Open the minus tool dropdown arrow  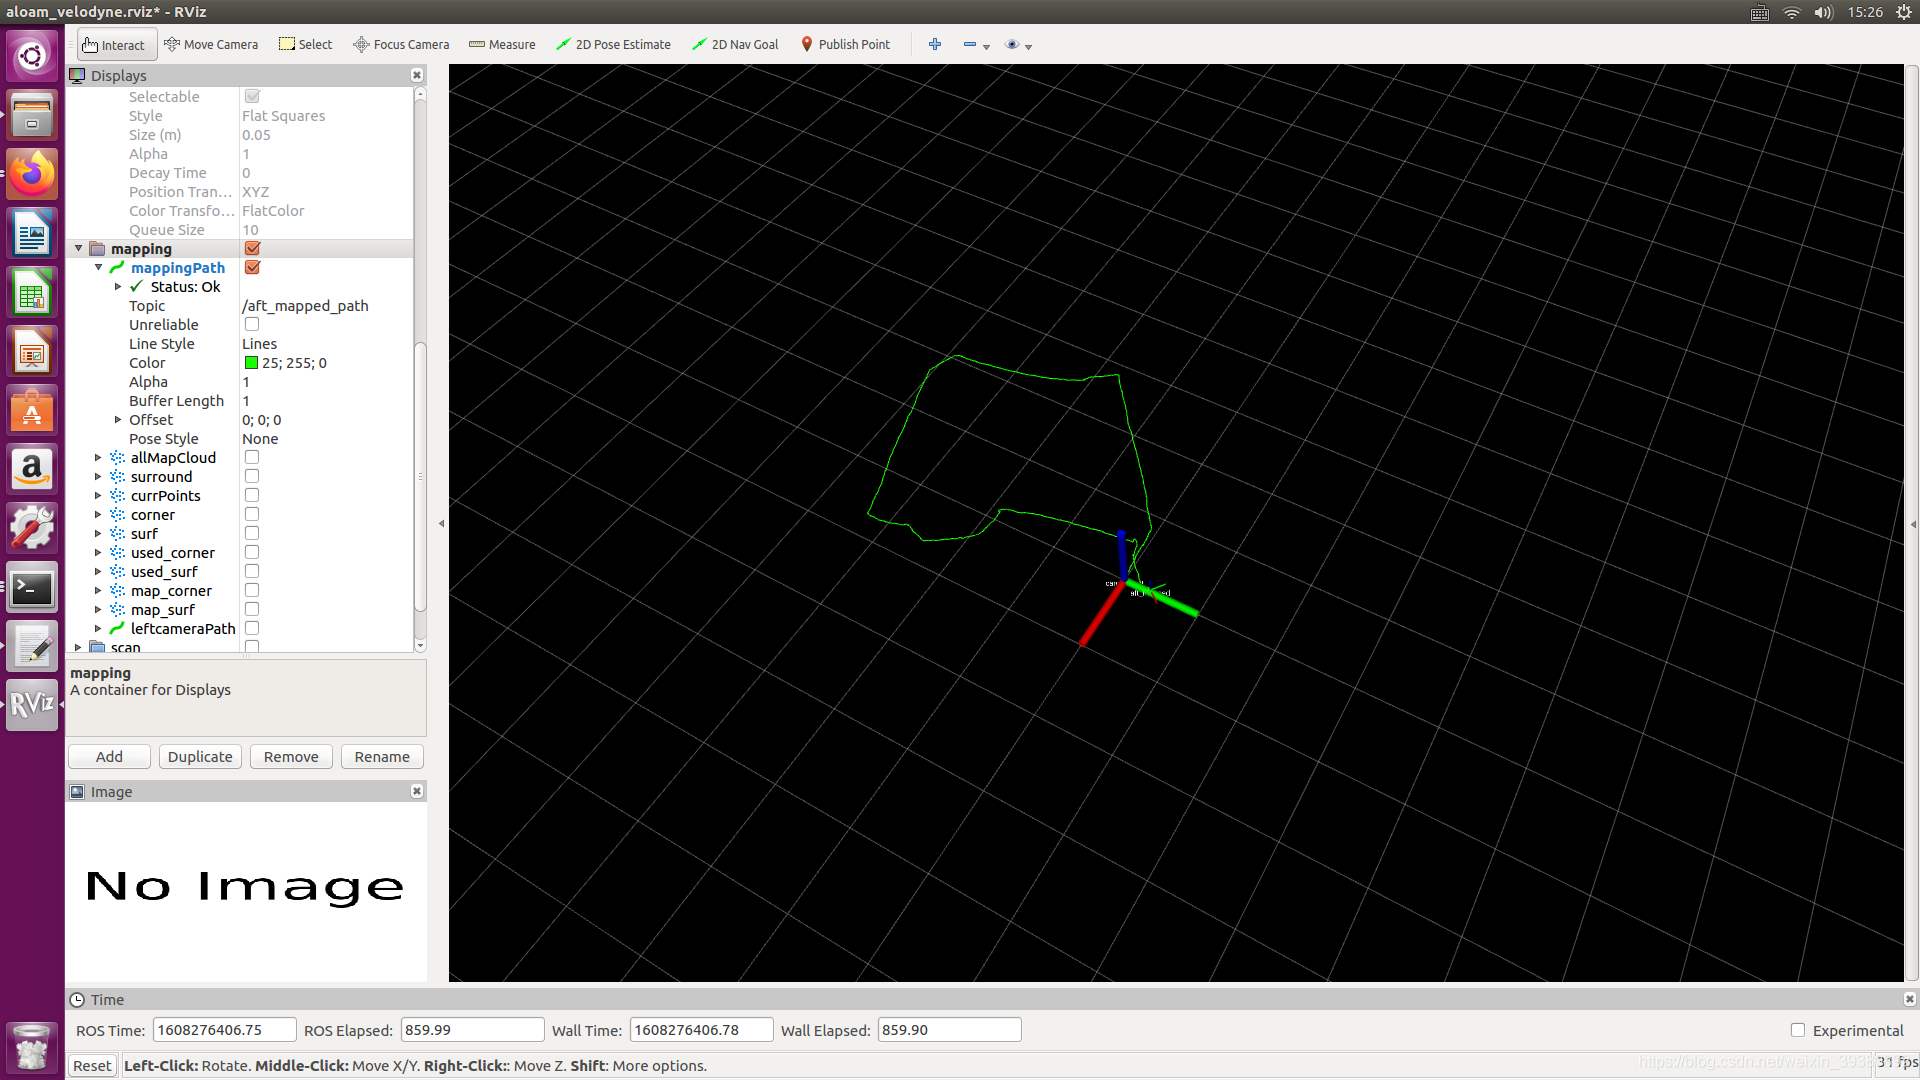(987, 47)
